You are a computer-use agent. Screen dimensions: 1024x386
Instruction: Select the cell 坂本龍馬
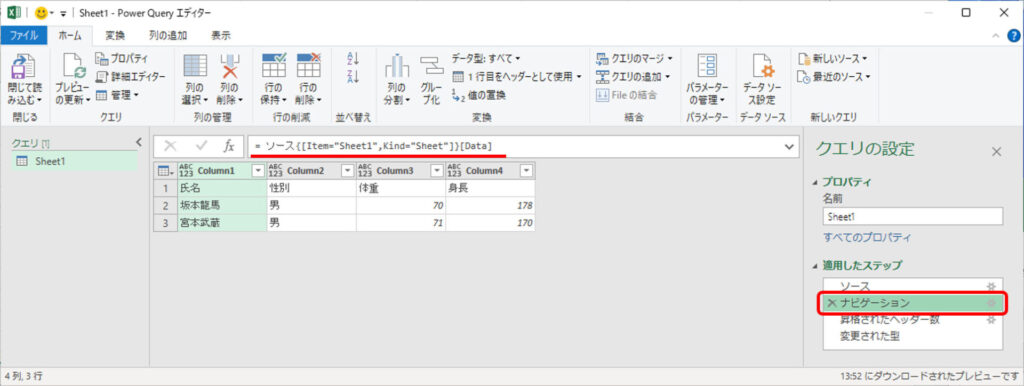click(x=222, y=205)
